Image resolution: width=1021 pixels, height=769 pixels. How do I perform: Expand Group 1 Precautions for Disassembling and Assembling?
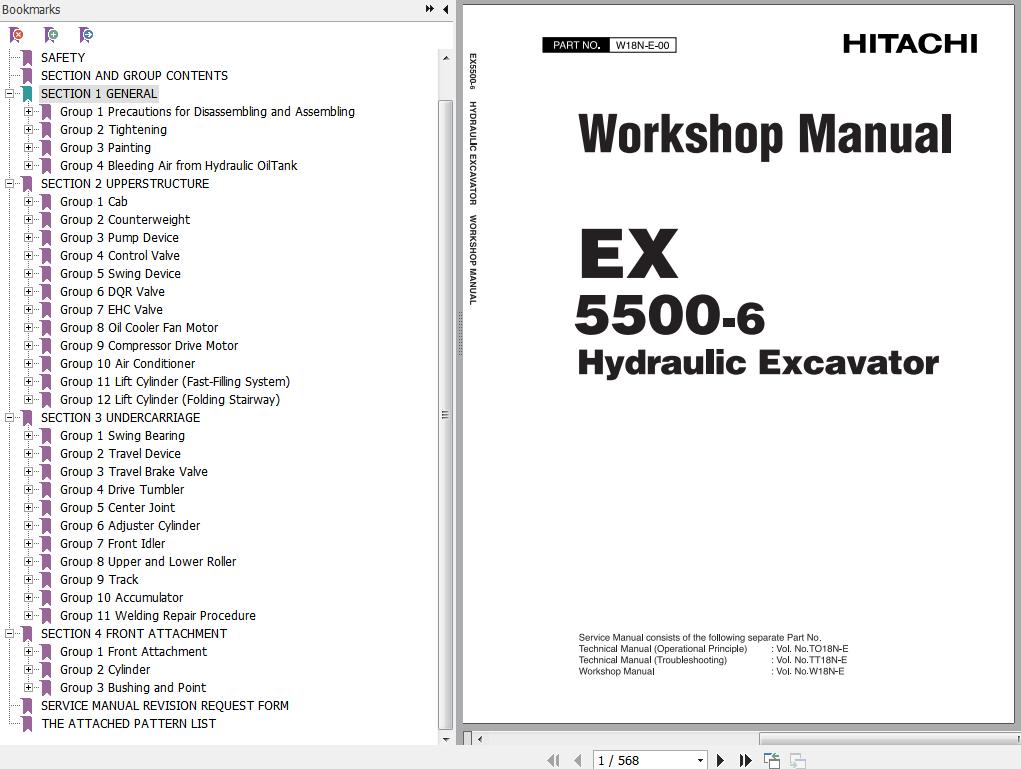(29, 111)
